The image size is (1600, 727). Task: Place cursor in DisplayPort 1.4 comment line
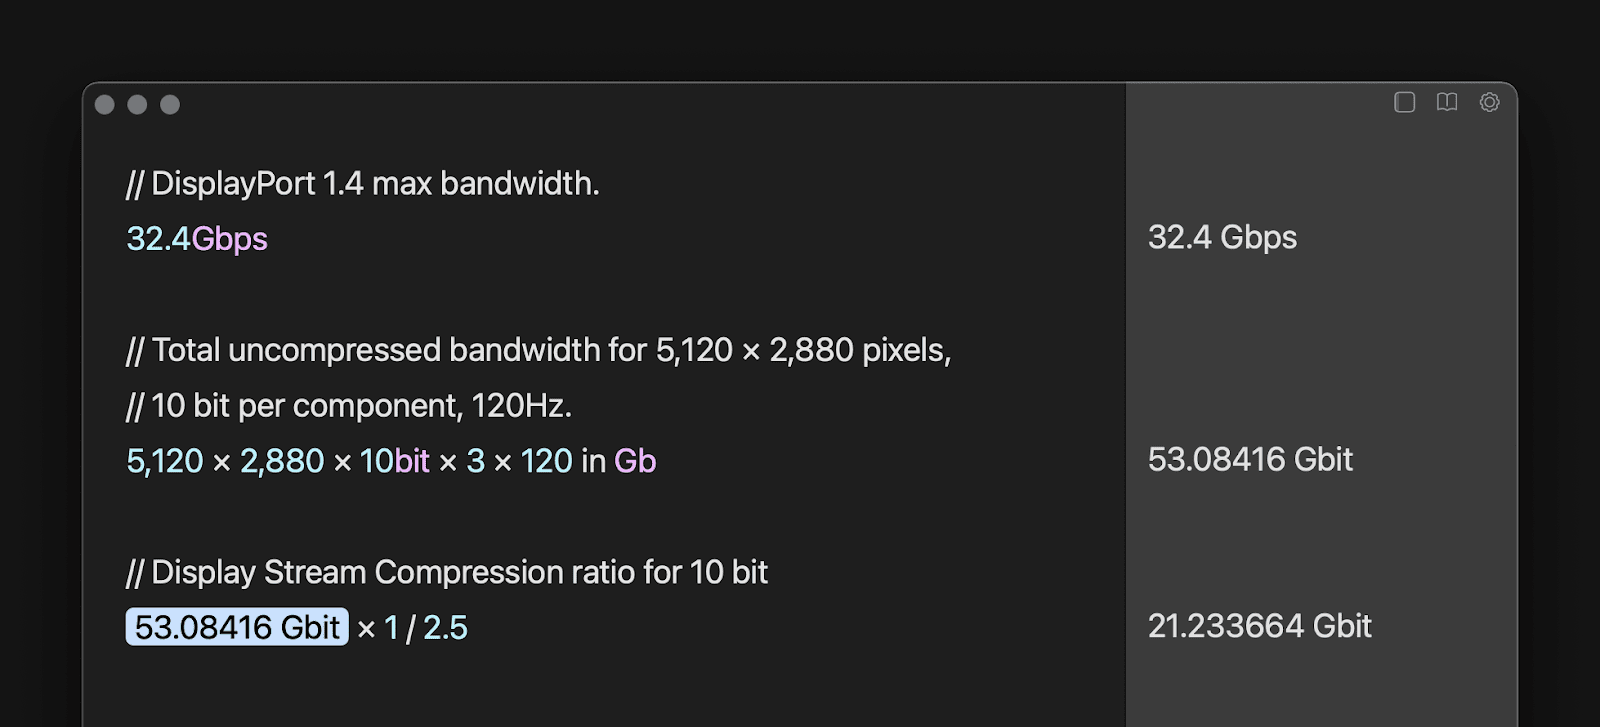point(363,184)
